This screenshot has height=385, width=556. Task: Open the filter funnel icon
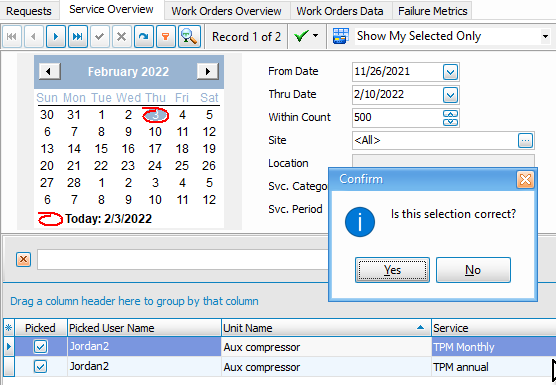click(166, 36)
